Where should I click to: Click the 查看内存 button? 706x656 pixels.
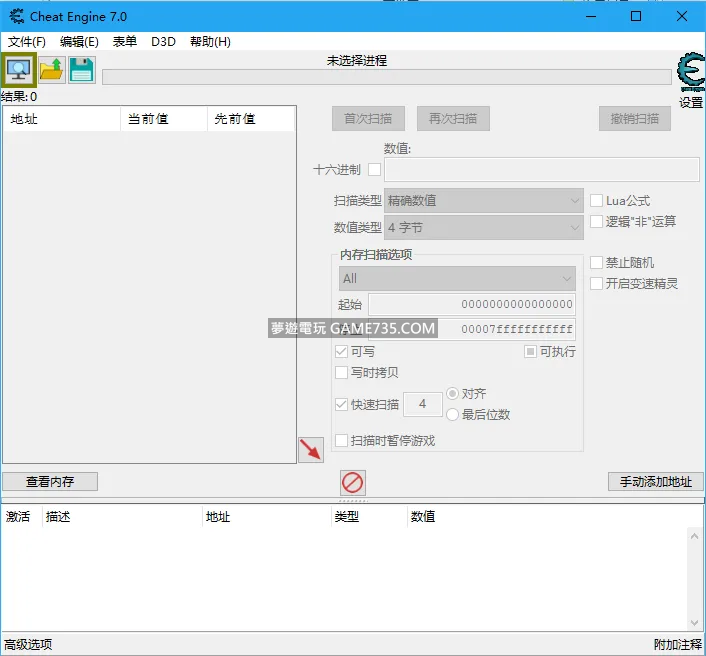(x=50, y=482)
